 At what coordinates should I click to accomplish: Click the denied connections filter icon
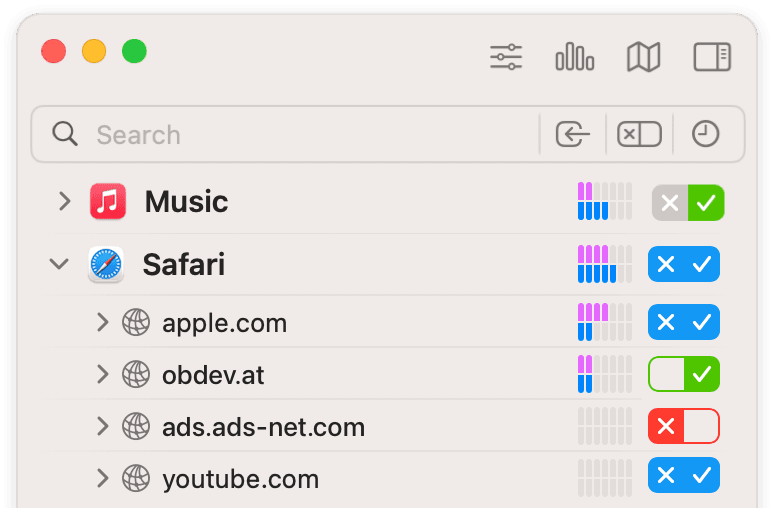(x=639, y=134)
